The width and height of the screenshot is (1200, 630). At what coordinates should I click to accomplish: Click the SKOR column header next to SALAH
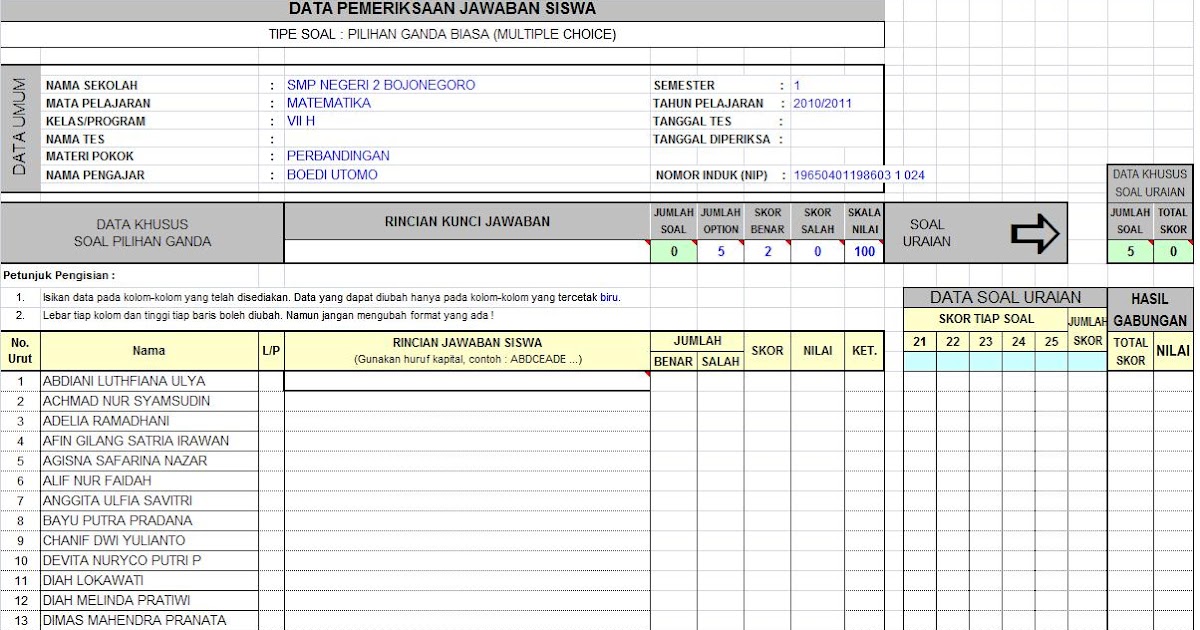(767, 351)
